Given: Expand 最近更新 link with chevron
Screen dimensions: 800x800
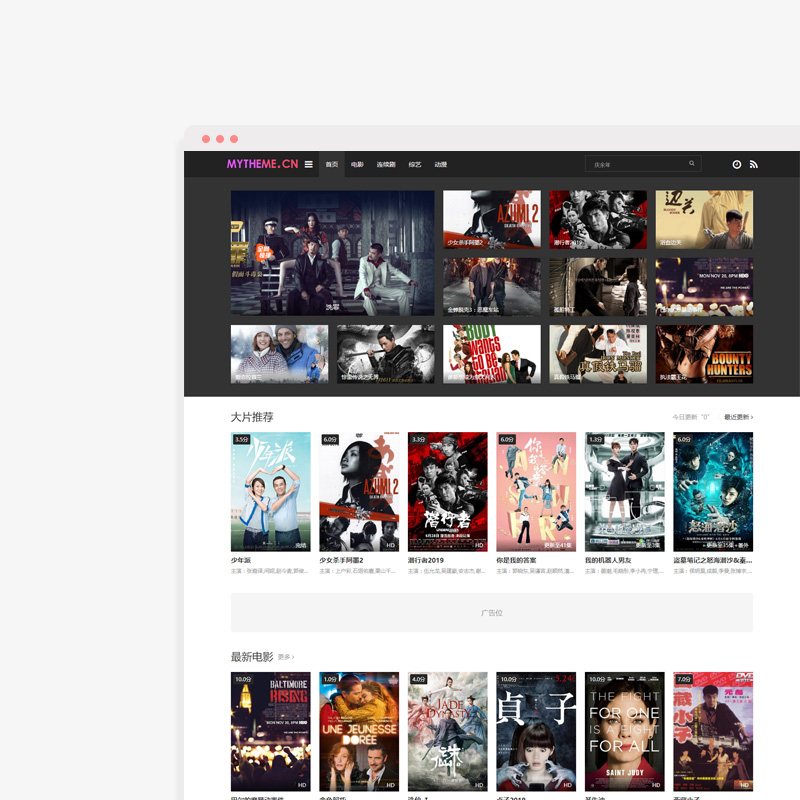Looking at the screenshot, I should [x=739, y=417].
